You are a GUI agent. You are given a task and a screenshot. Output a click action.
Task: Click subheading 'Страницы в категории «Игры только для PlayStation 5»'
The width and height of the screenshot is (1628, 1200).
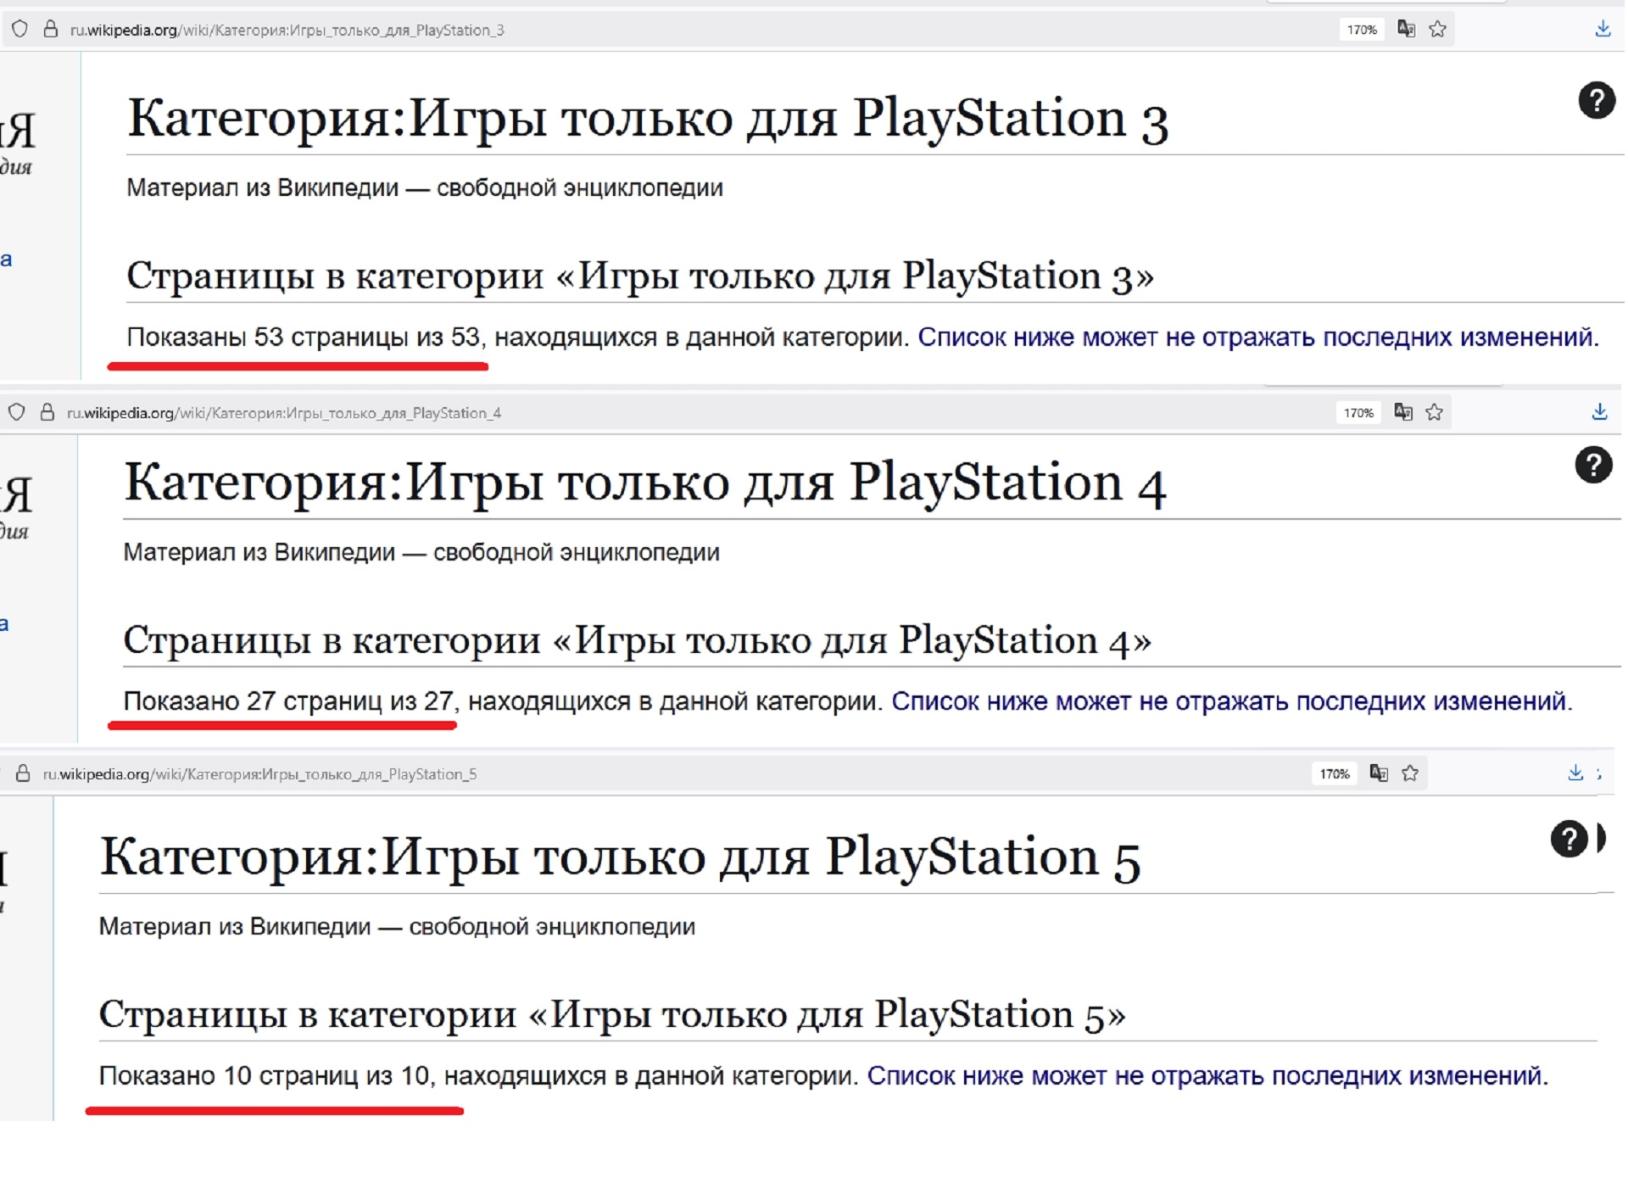tap(612, 1015)
